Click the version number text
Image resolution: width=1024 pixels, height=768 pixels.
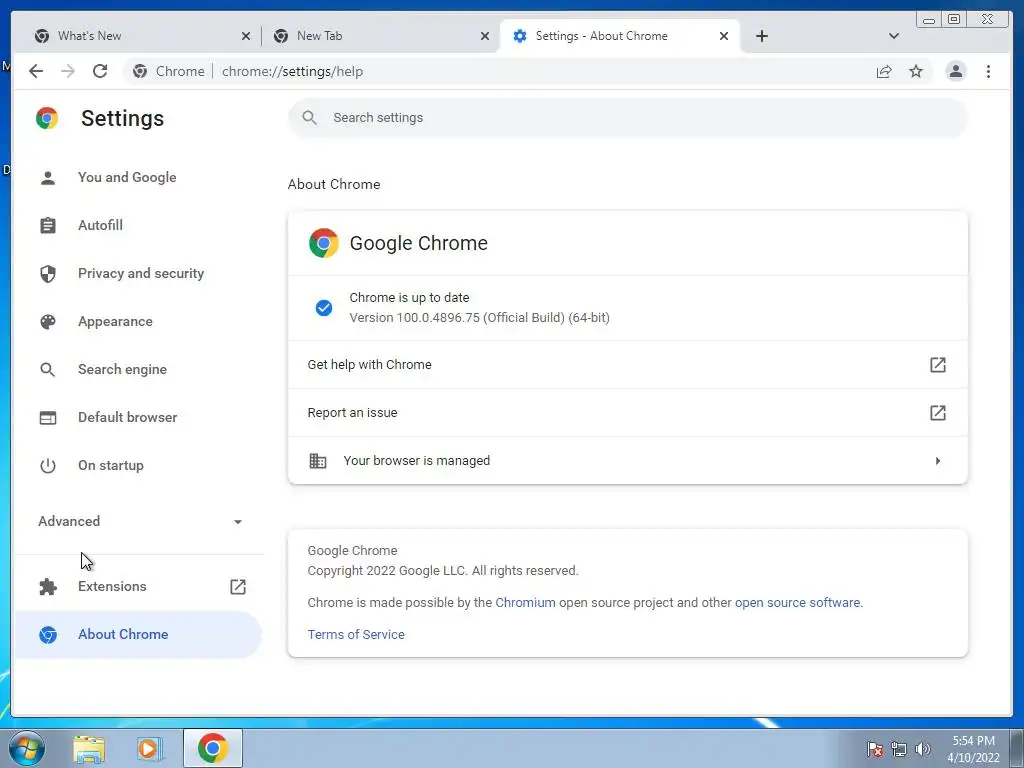(x=479, y=317)
